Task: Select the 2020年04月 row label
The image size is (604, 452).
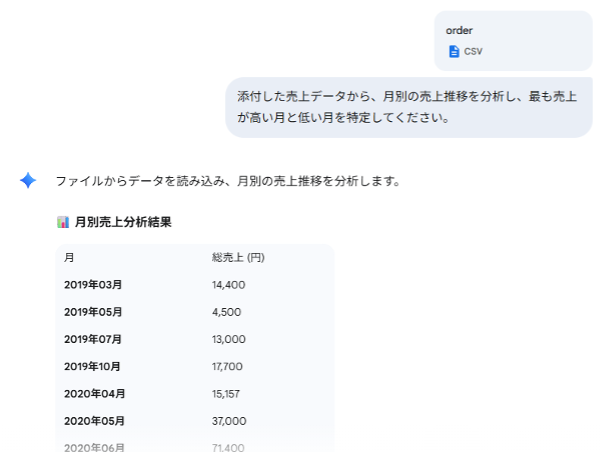Action: 92,394
